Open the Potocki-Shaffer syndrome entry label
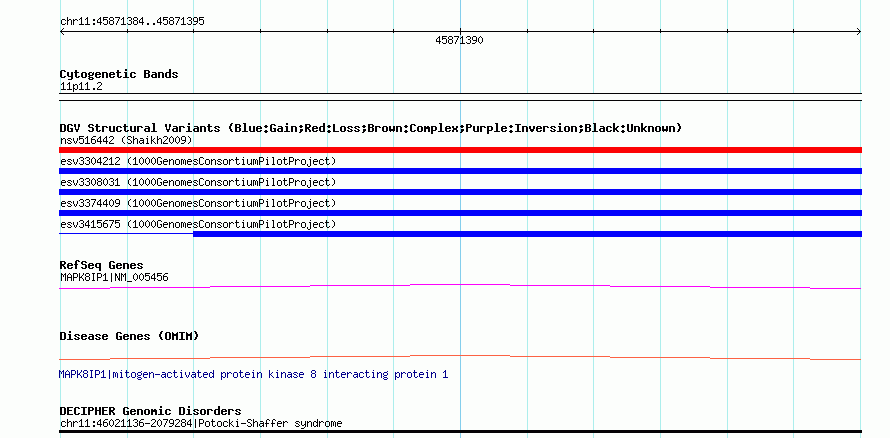 201,423
